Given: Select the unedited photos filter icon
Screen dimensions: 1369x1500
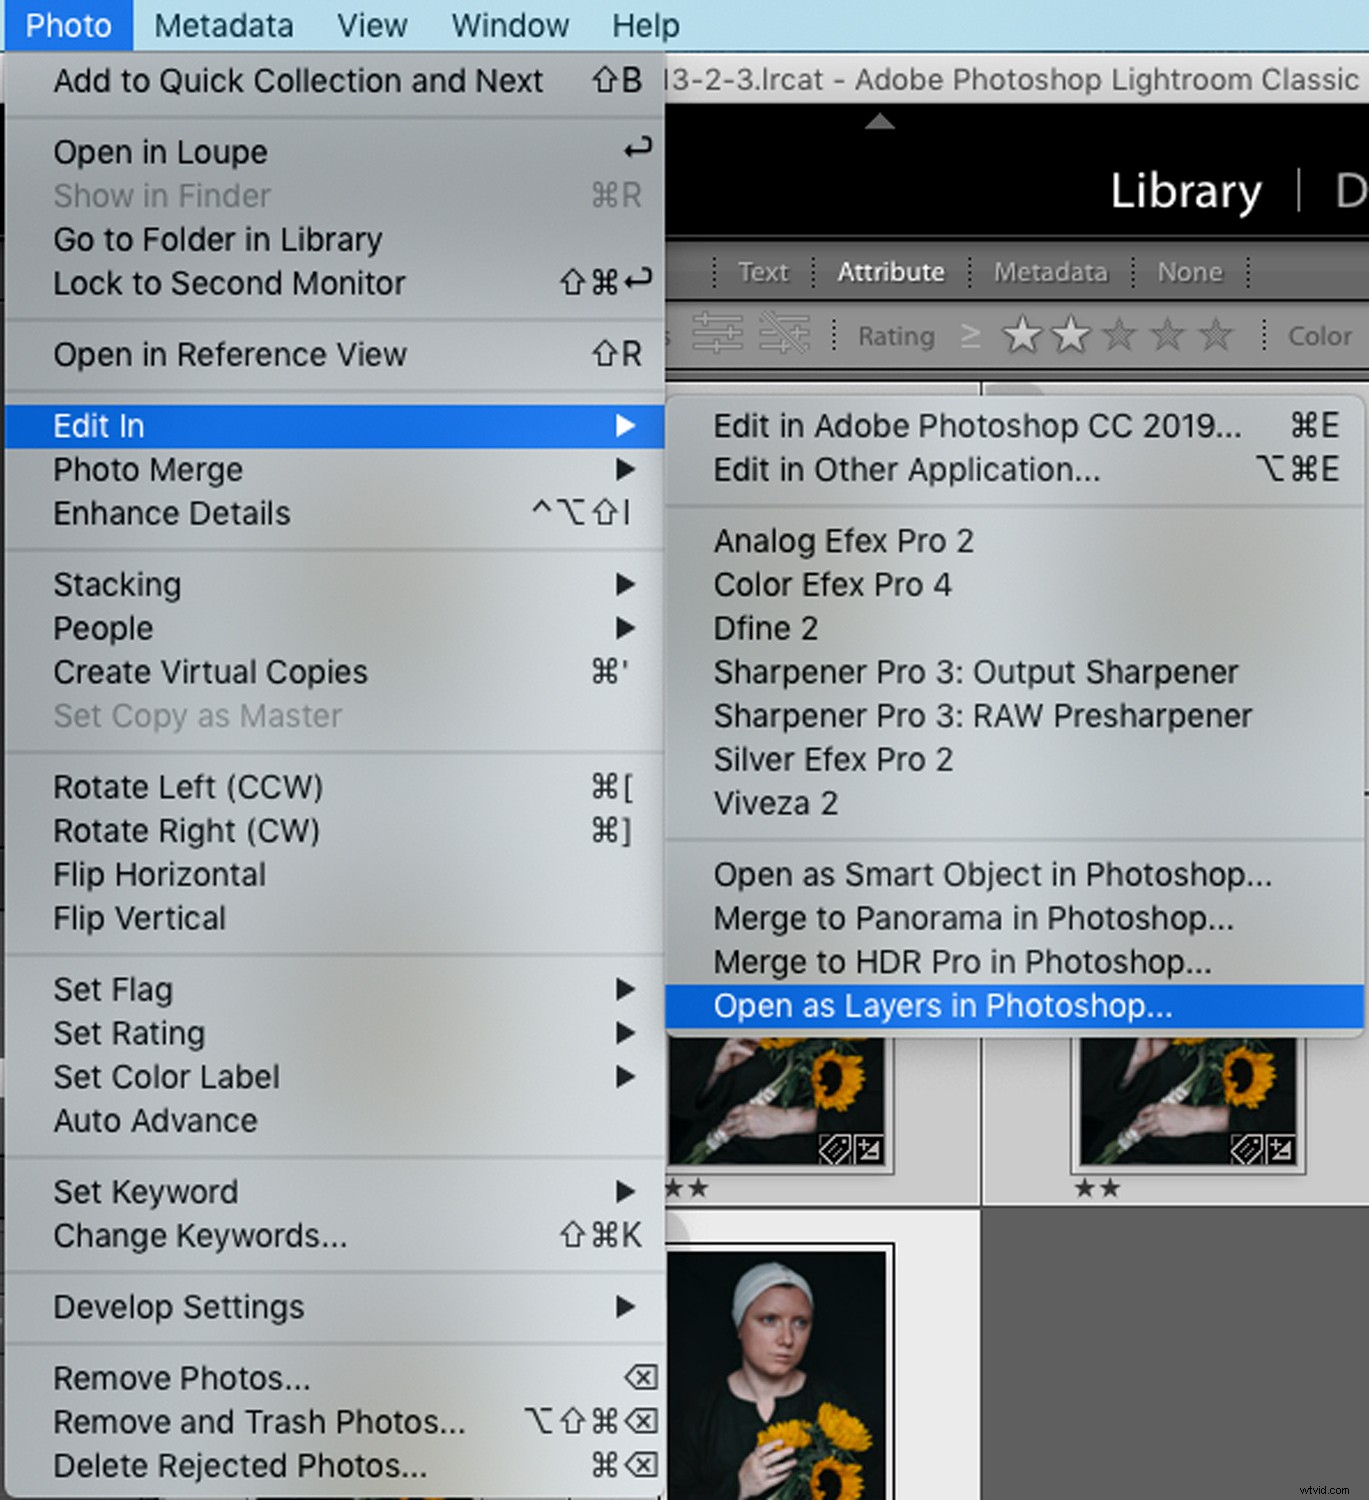Looking at the screenshot, I should point(785,333).
